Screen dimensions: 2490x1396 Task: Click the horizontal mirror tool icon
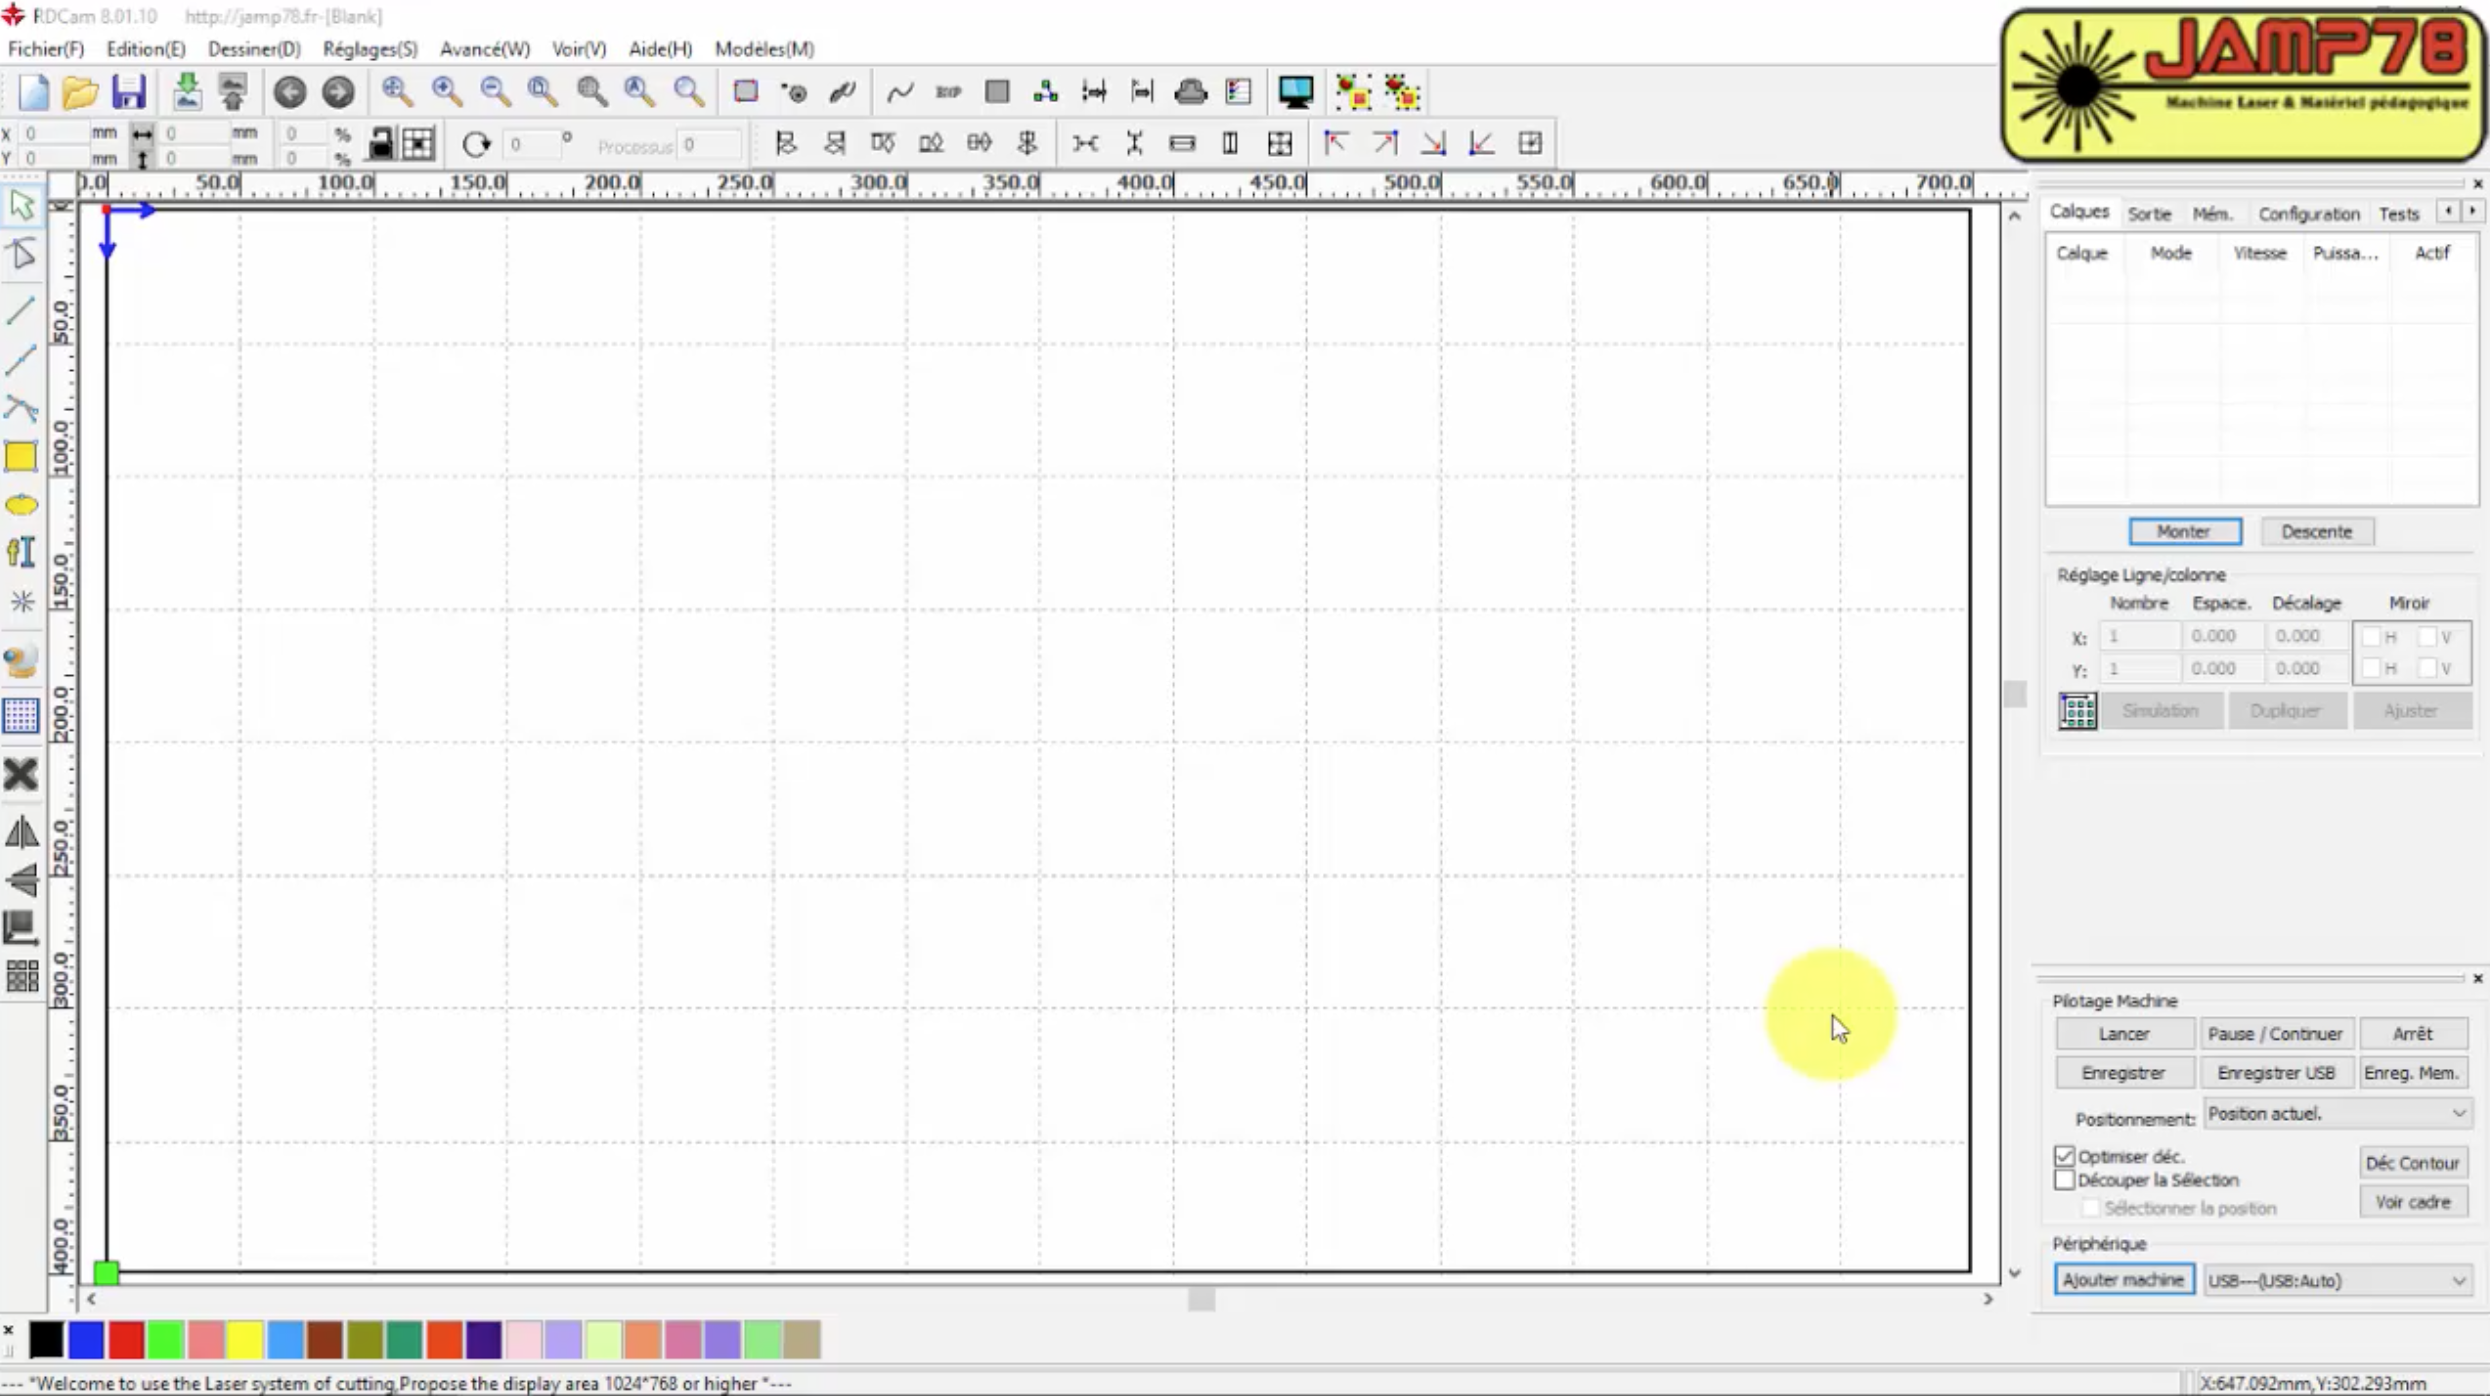coord(21,832)
